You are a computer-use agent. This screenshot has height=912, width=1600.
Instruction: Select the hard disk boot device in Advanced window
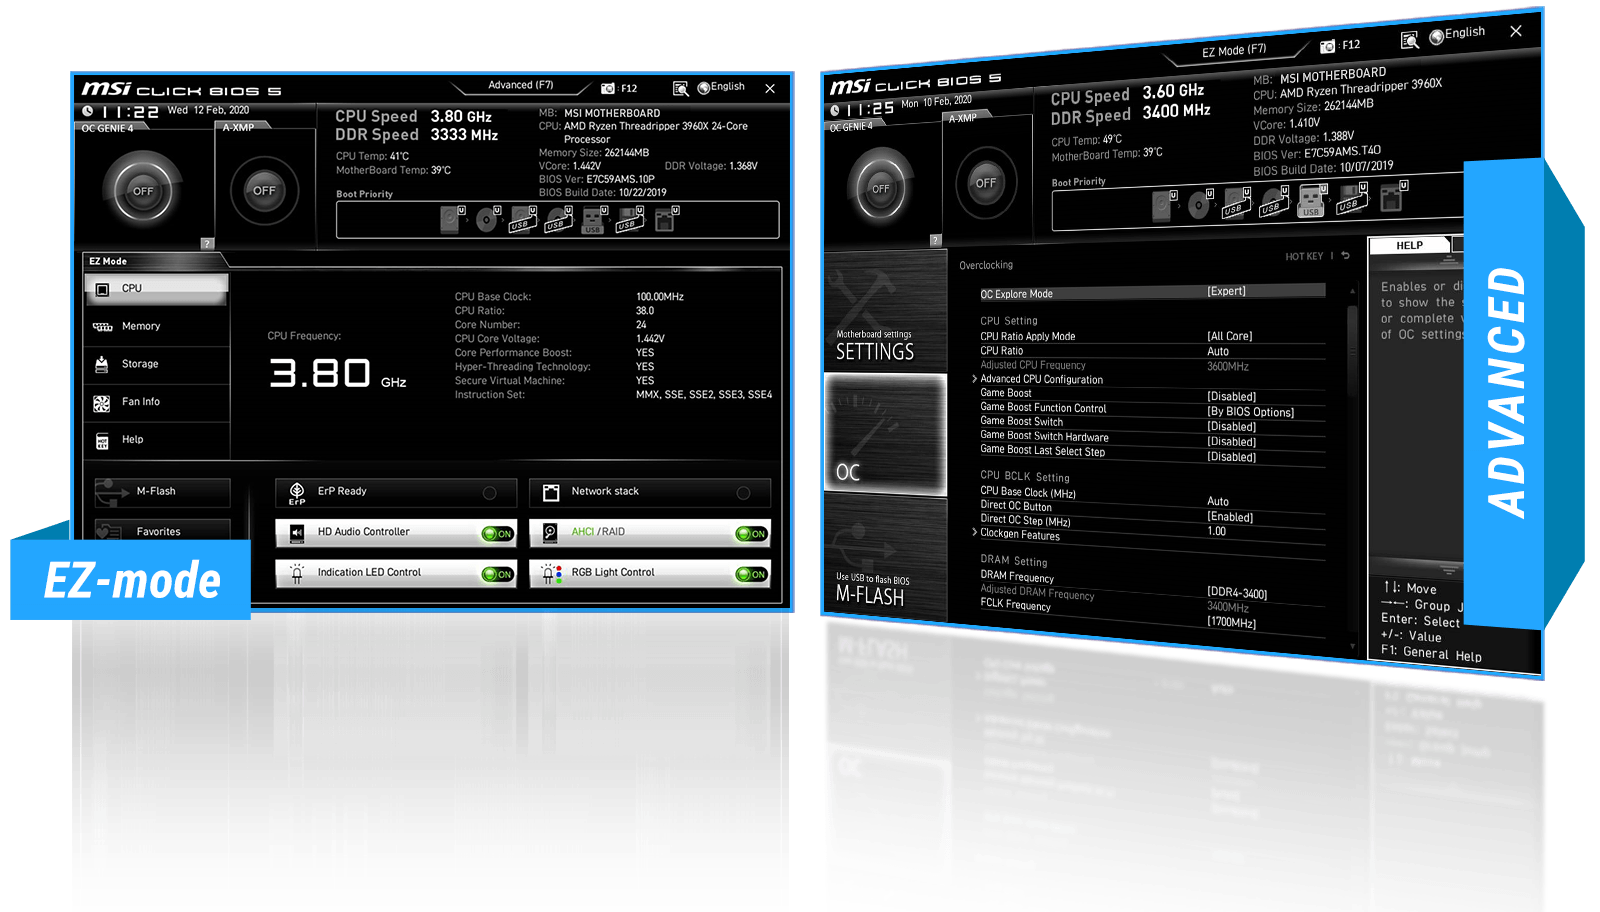coord(1162,206)
